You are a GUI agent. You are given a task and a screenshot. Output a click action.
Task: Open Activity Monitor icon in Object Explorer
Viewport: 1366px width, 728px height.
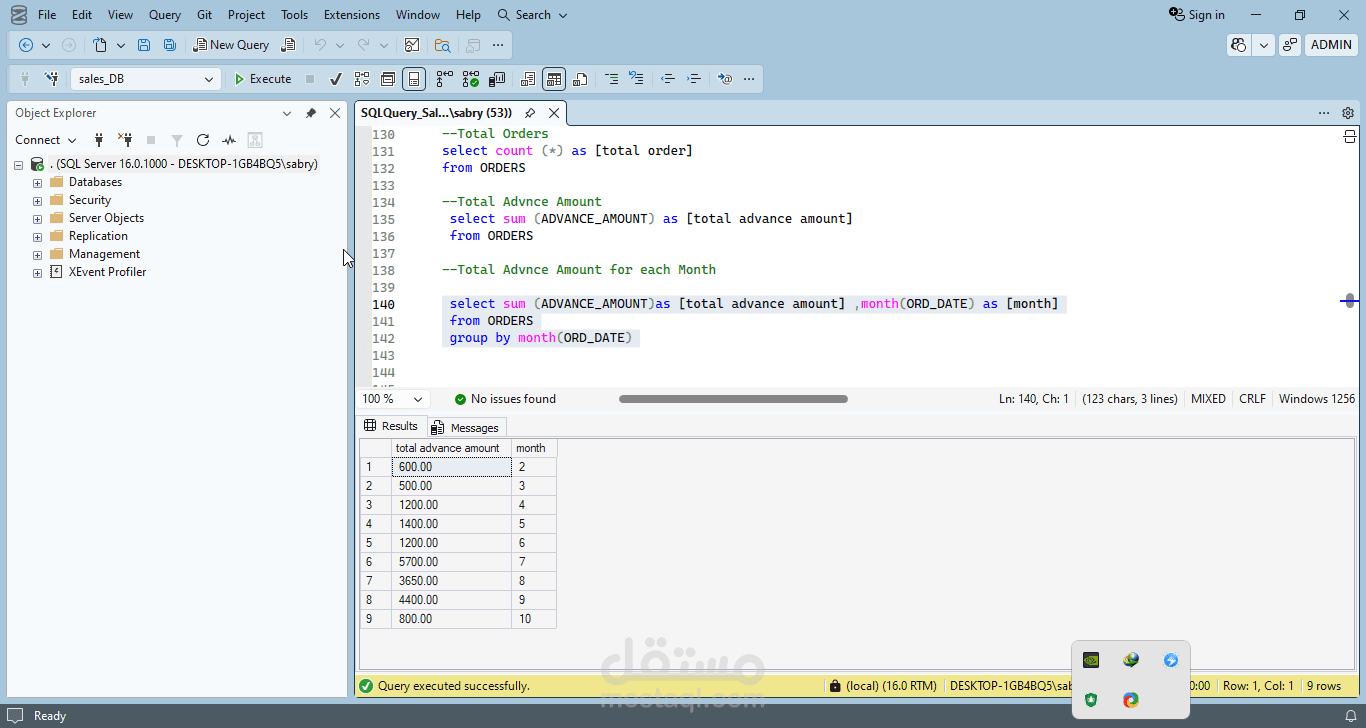click(229, 140)
